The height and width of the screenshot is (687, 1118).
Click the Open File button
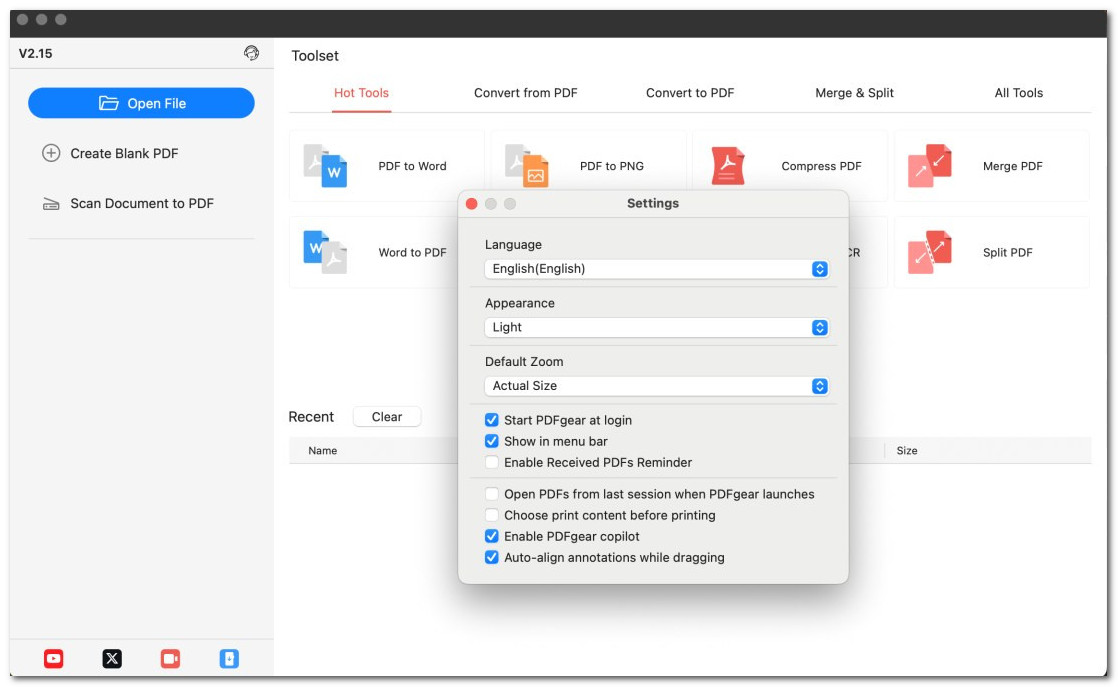tap(141, 103)
